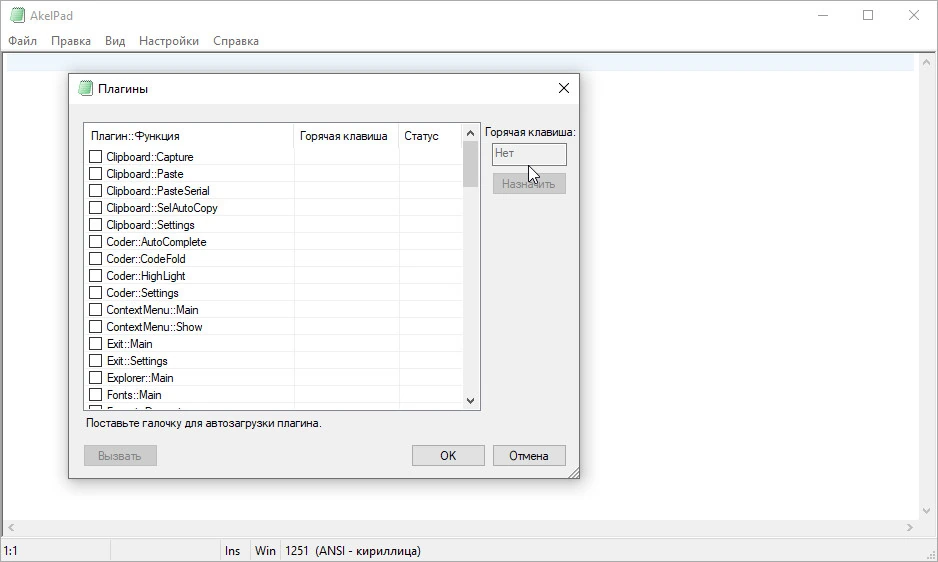Click the plugin list scrollbar thumb
Screen dimensions: 938x562
point(470,164)
